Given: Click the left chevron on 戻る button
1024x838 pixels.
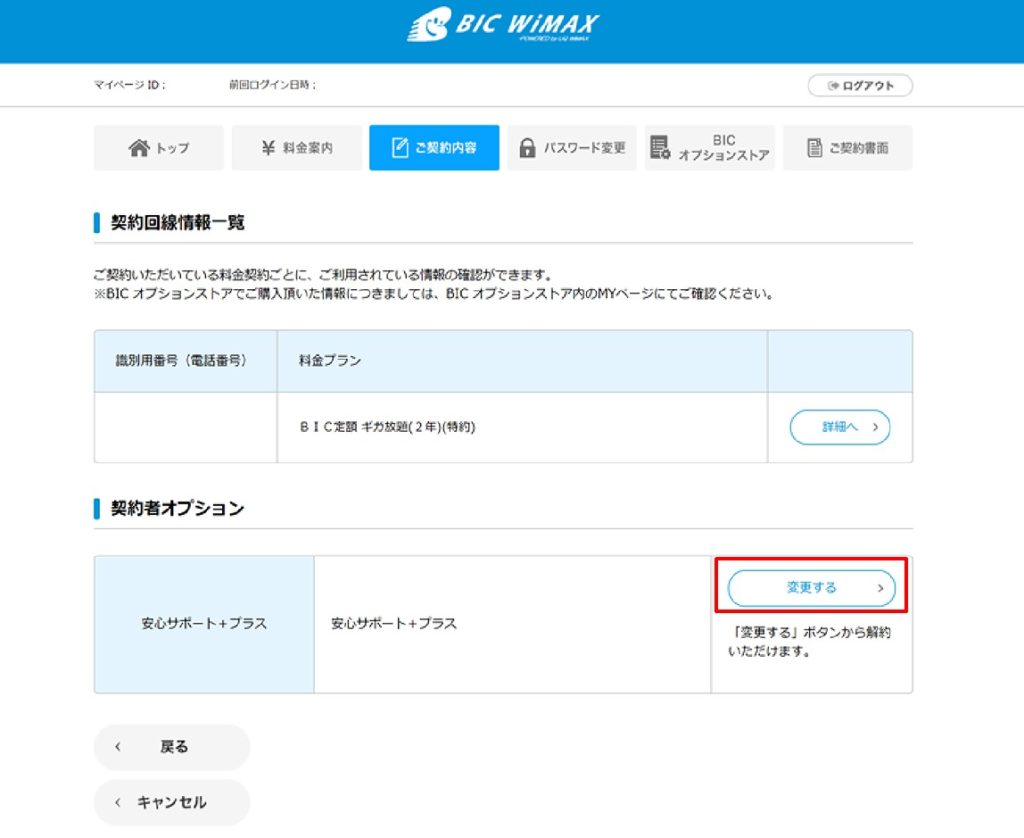Looking at the screenshot, I should coord(118,747).
